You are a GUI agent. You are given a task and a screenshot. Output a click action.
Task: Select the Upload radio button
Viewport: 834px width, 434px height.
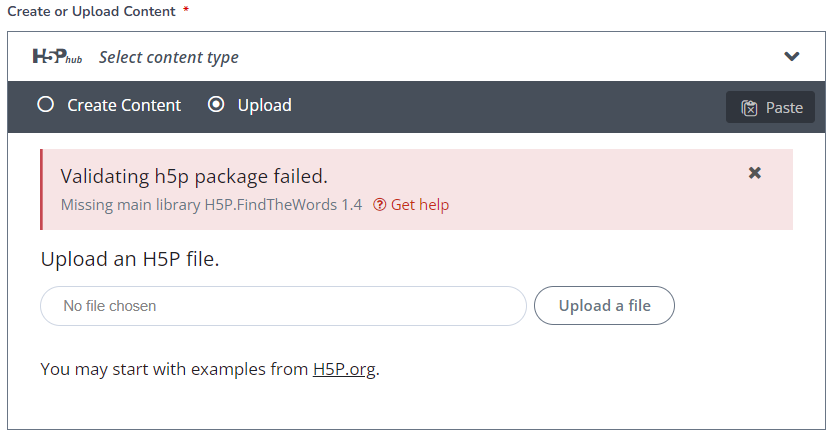216,104
